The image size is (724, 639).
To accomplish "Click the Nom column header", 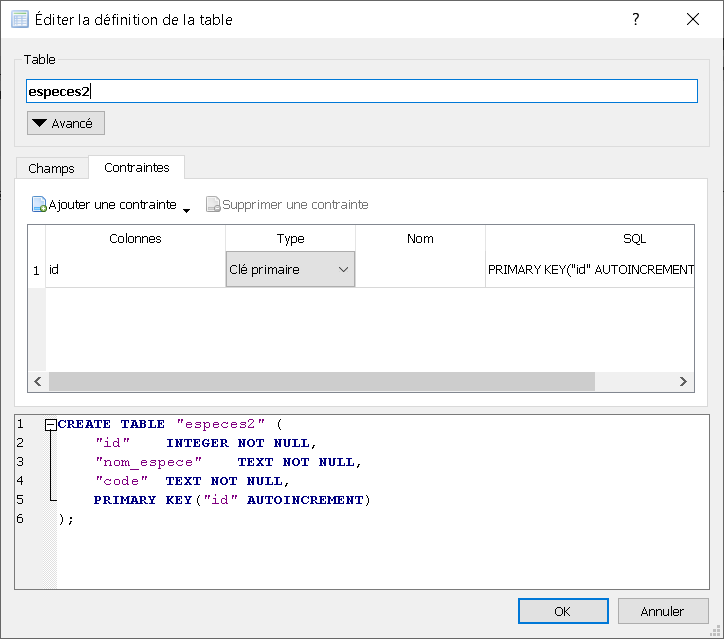I will [420, 239].
